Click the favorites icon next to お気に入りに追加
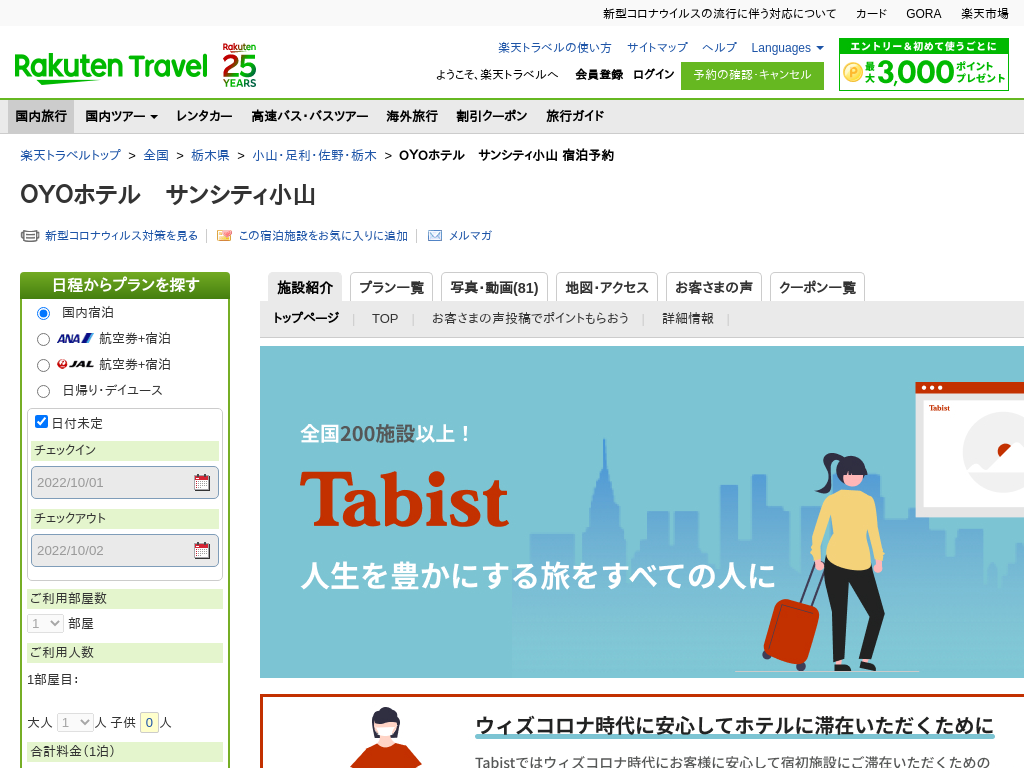The height and width of the screenshot is (768, 1024). (x=224, y=236)
